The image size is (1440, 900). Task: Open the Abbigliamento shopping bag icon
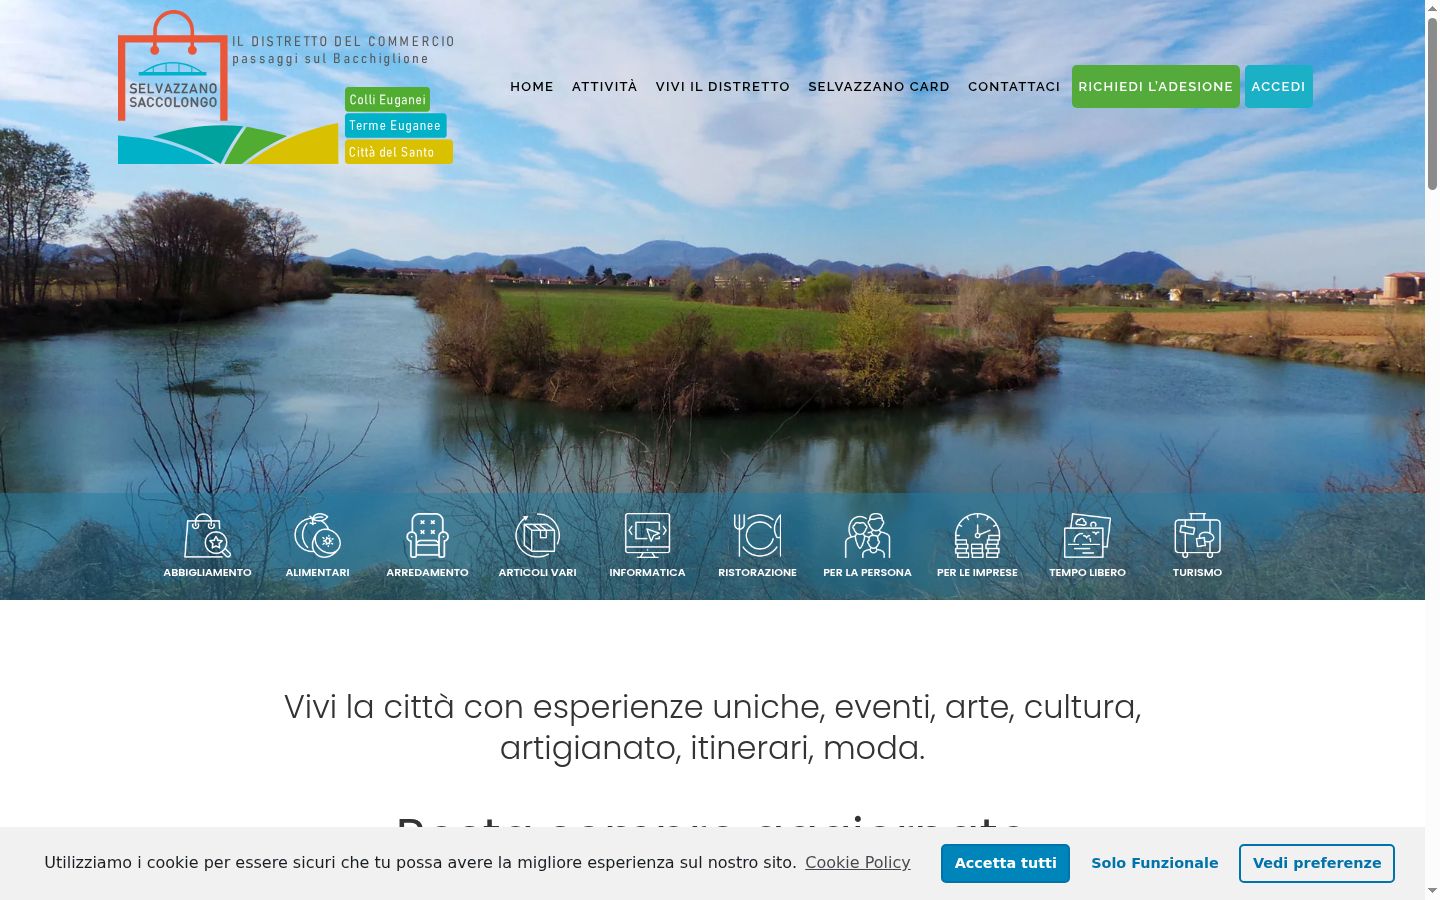(x=208, y=535)
